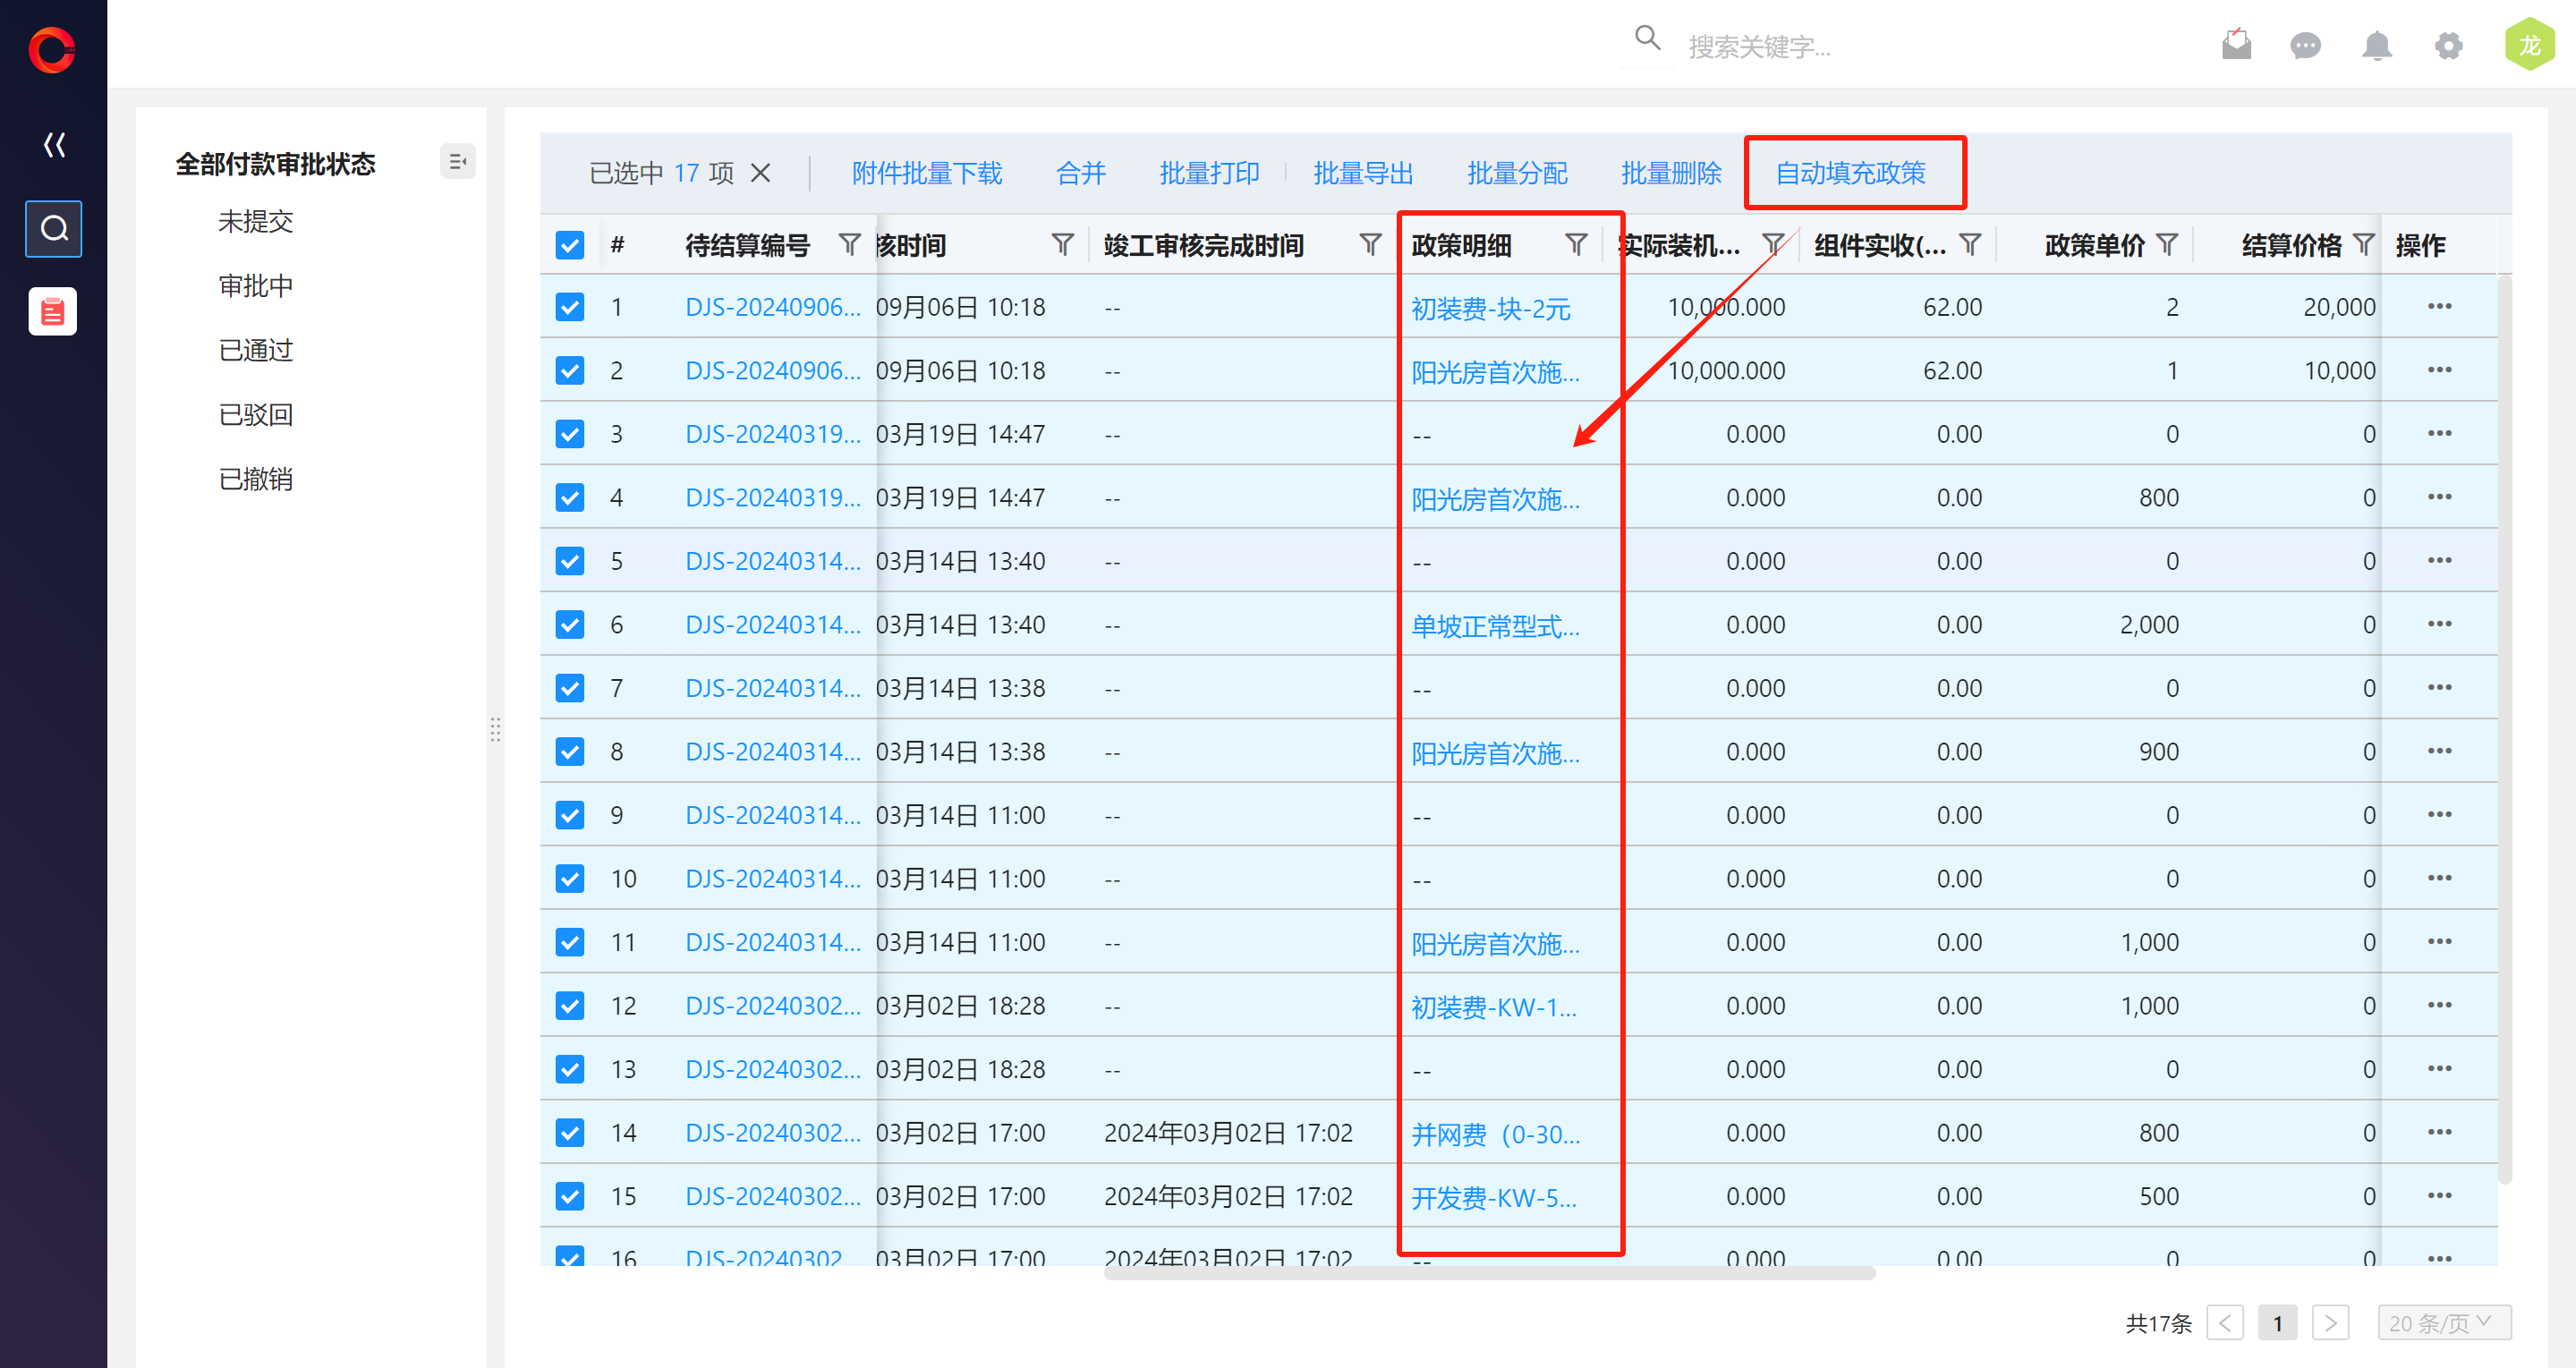Select the 已驳回 status filter
The height and width of the screenshot is (1368, 2576).
pyautogui.click(x=256, y=415)
